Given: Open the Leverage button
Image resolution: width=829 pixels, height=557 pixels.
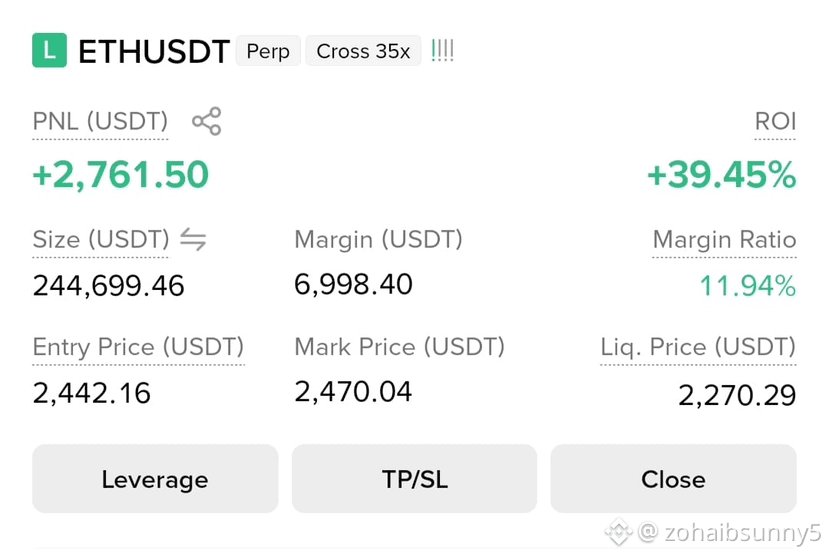Looking at the screenshot, I should 155,479.
